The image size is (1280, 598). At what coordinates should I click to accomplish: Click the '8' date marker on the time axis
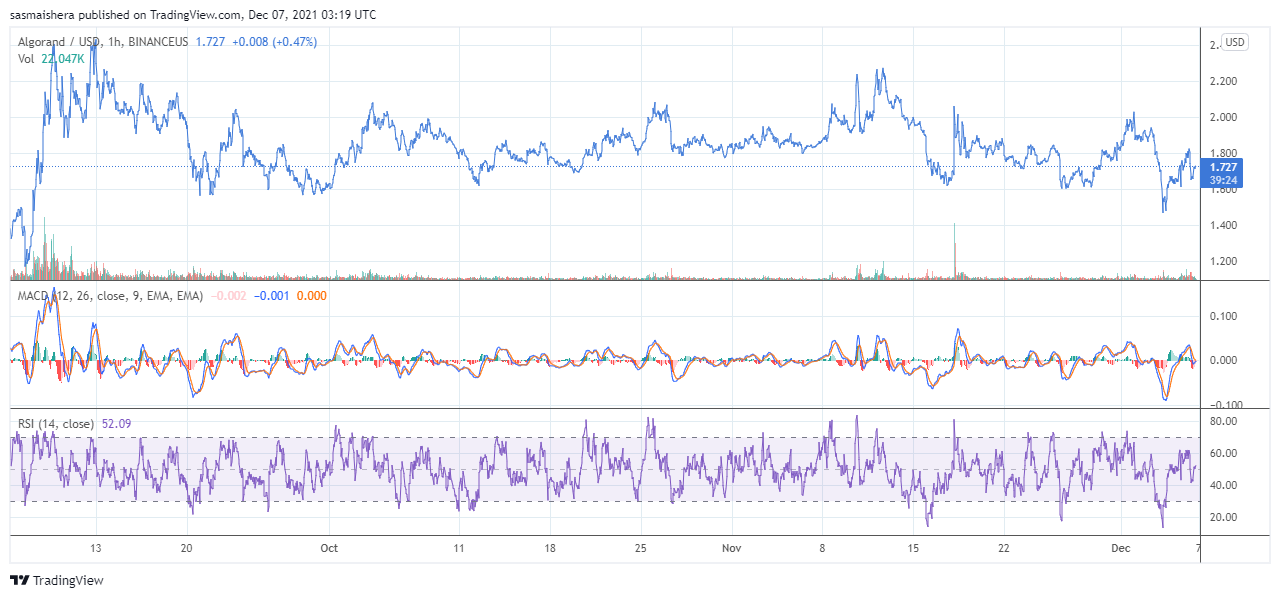coord(822,548)
